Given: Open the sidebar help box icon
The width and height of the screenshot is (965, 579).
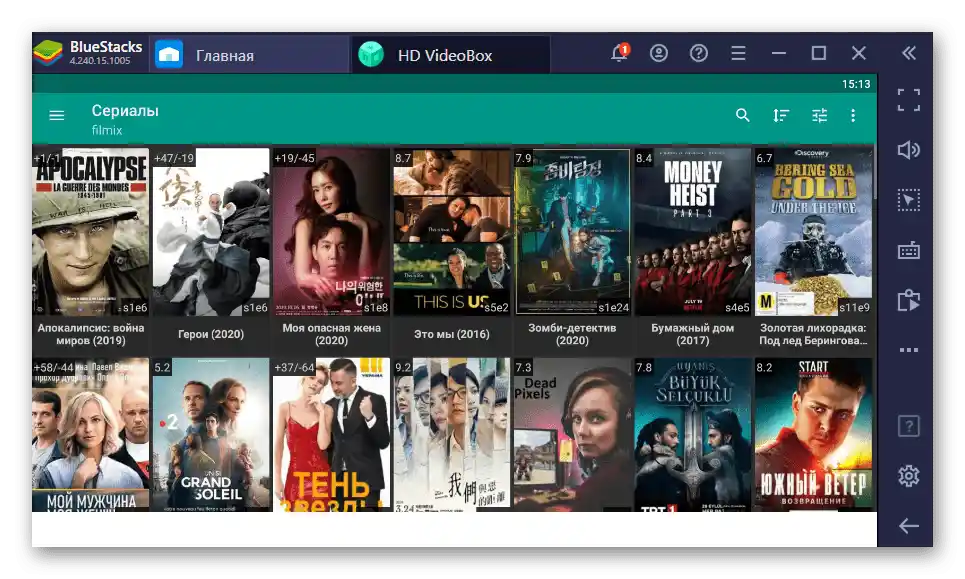Looking at the screenshot, I should click(909, 426).
